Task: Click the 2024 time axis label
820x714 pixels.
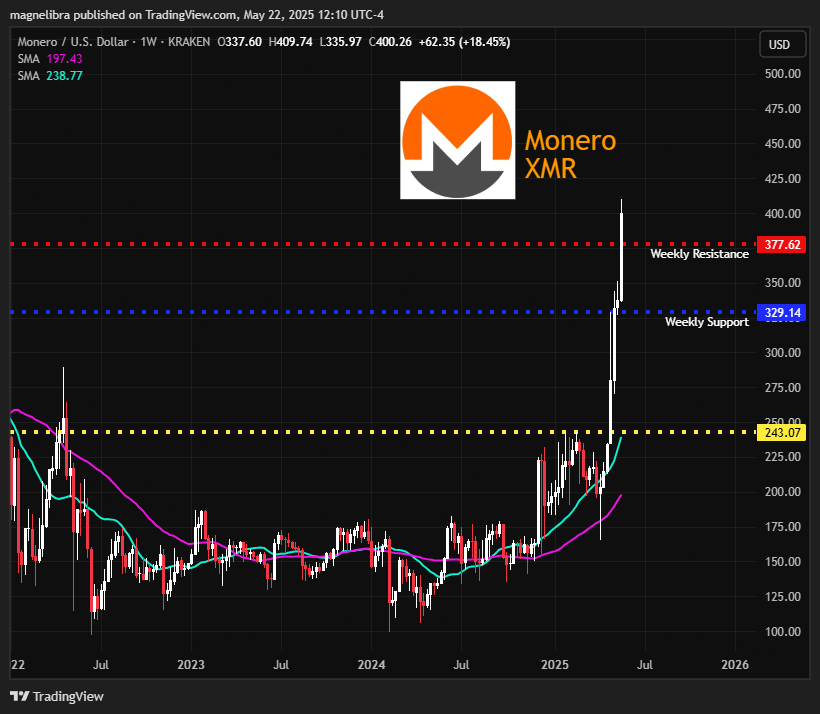Action: 371,665
